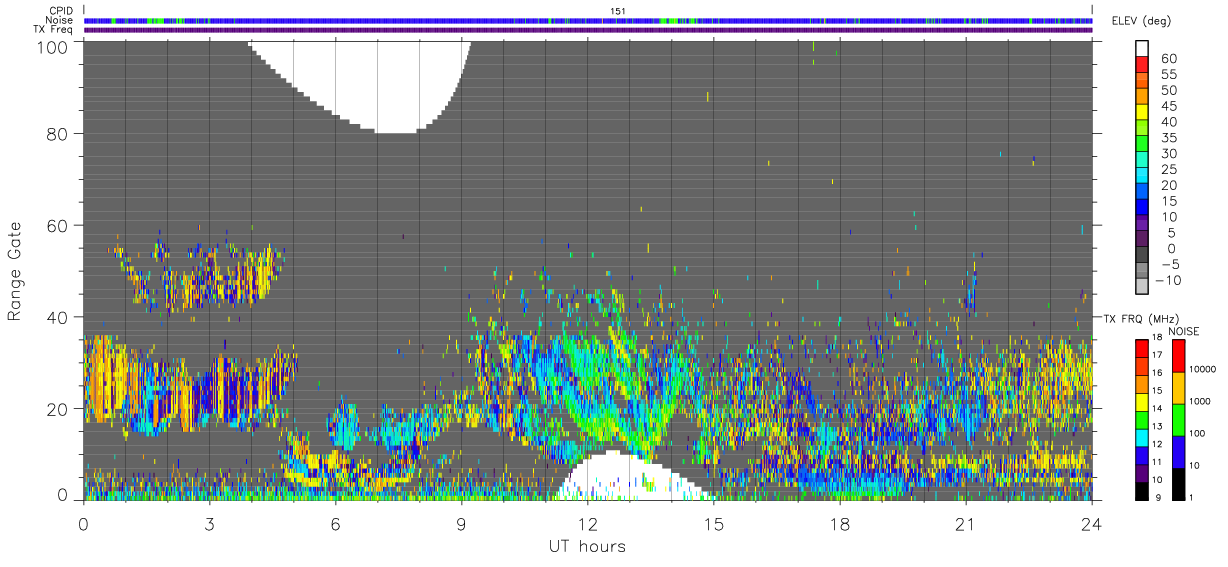Click the "55" label on the ELEV scale
Viewport: 1228px width, 567px height.
(x=1167, y=75)
